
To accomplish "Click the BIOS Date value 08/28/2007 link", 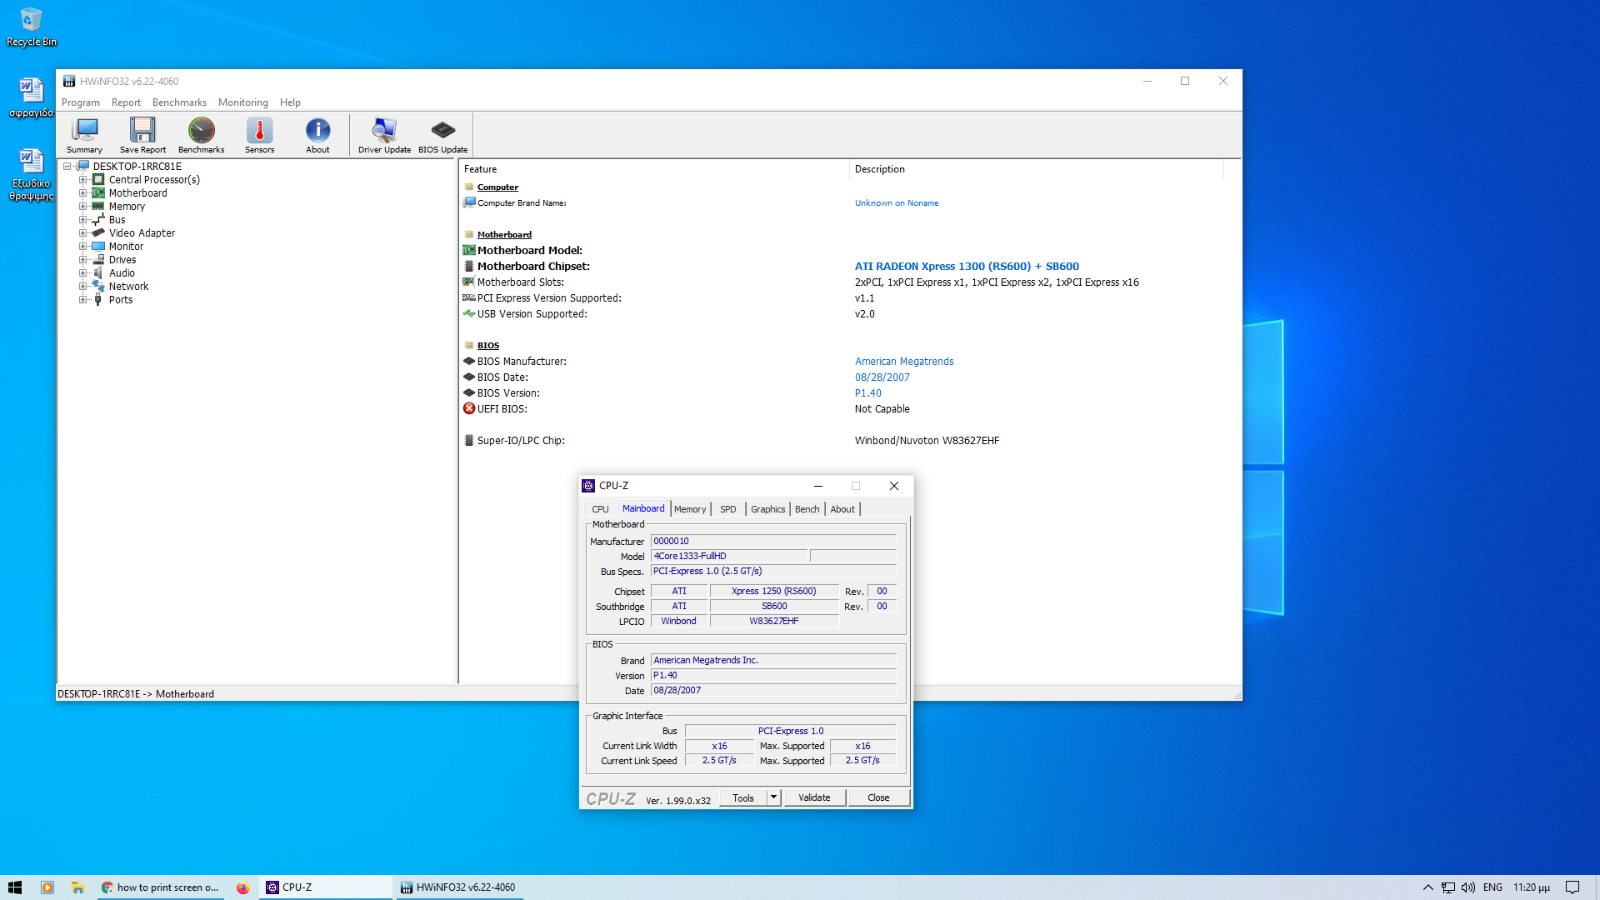I will click(x=882, y=378).
